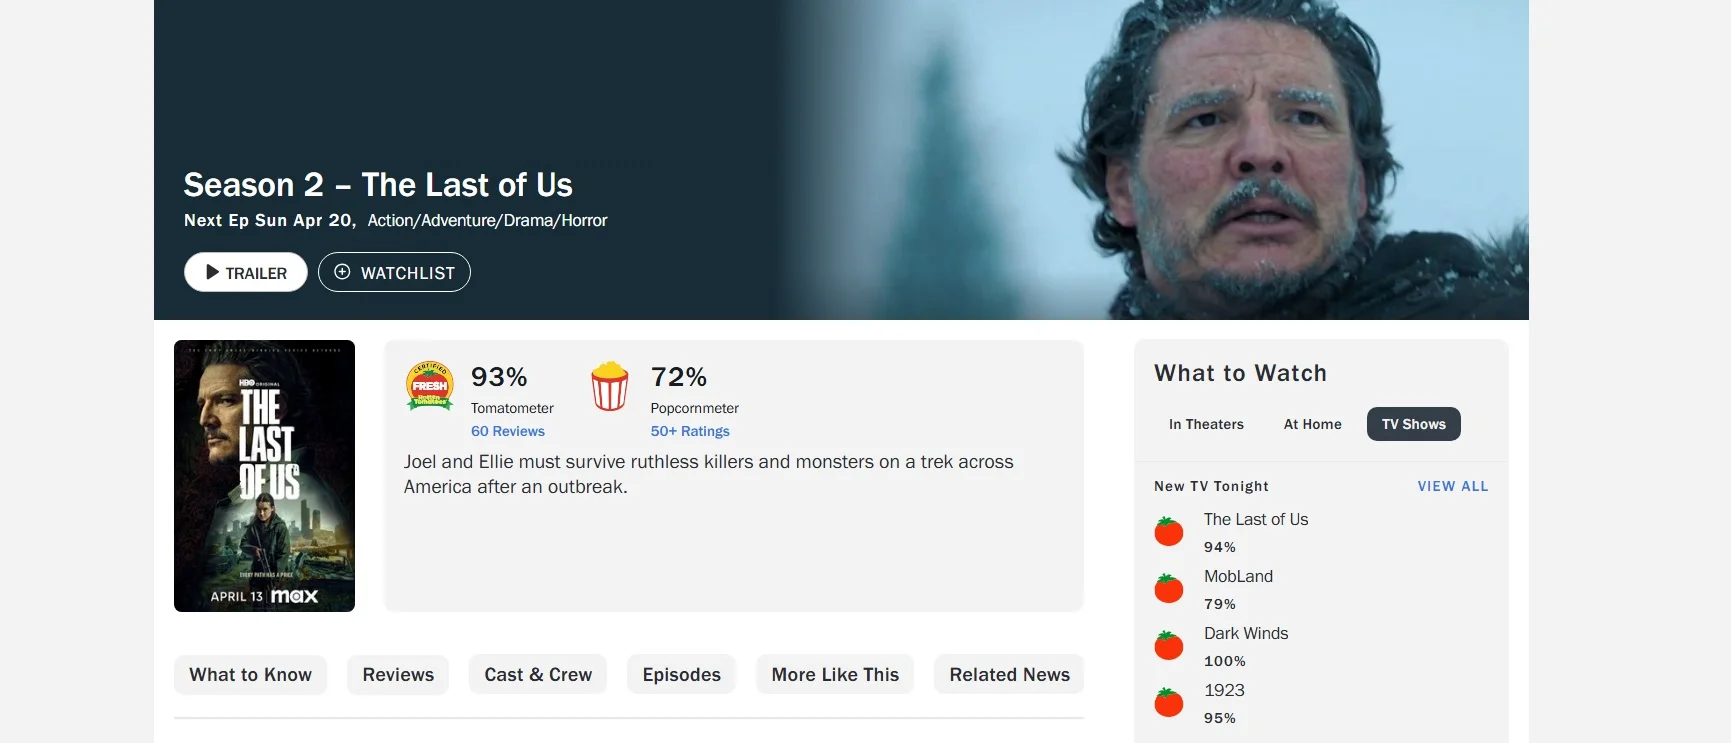Select the TV Shows tab
This screenshot has width=1731, height=743.
coord(1413,424)
